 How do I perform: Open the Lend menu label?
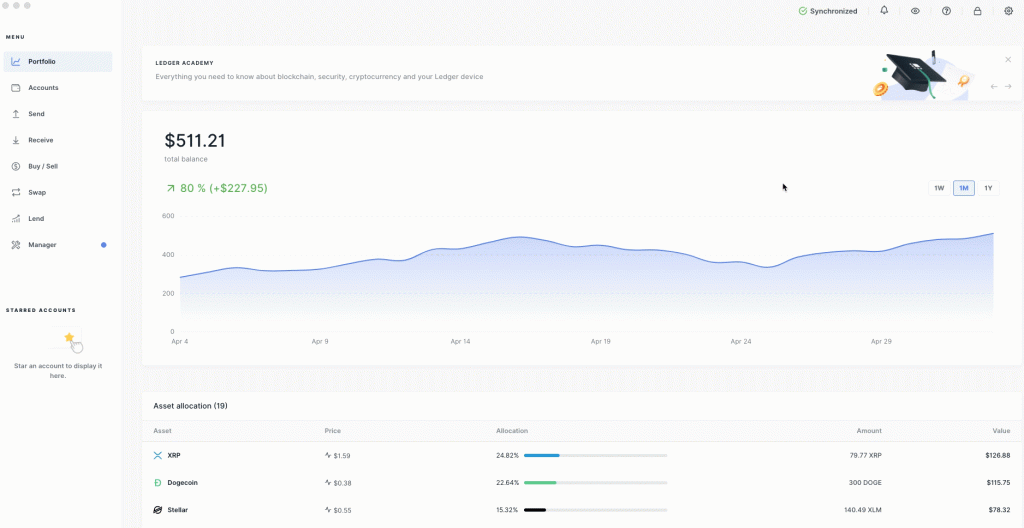pyautogui.click(x=36, y=218)
